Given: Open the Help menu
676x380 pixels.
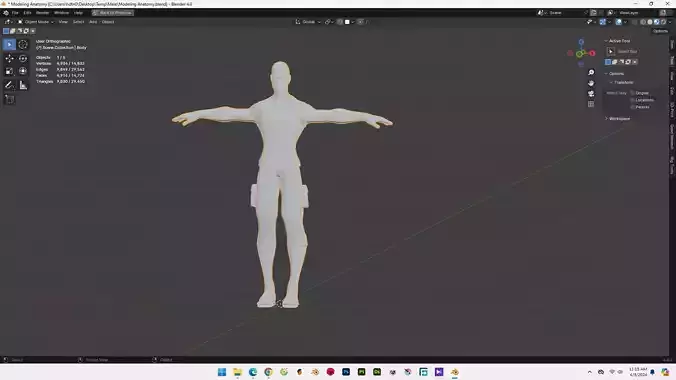Looking at the screenshot, I should [x=78, y=13].
